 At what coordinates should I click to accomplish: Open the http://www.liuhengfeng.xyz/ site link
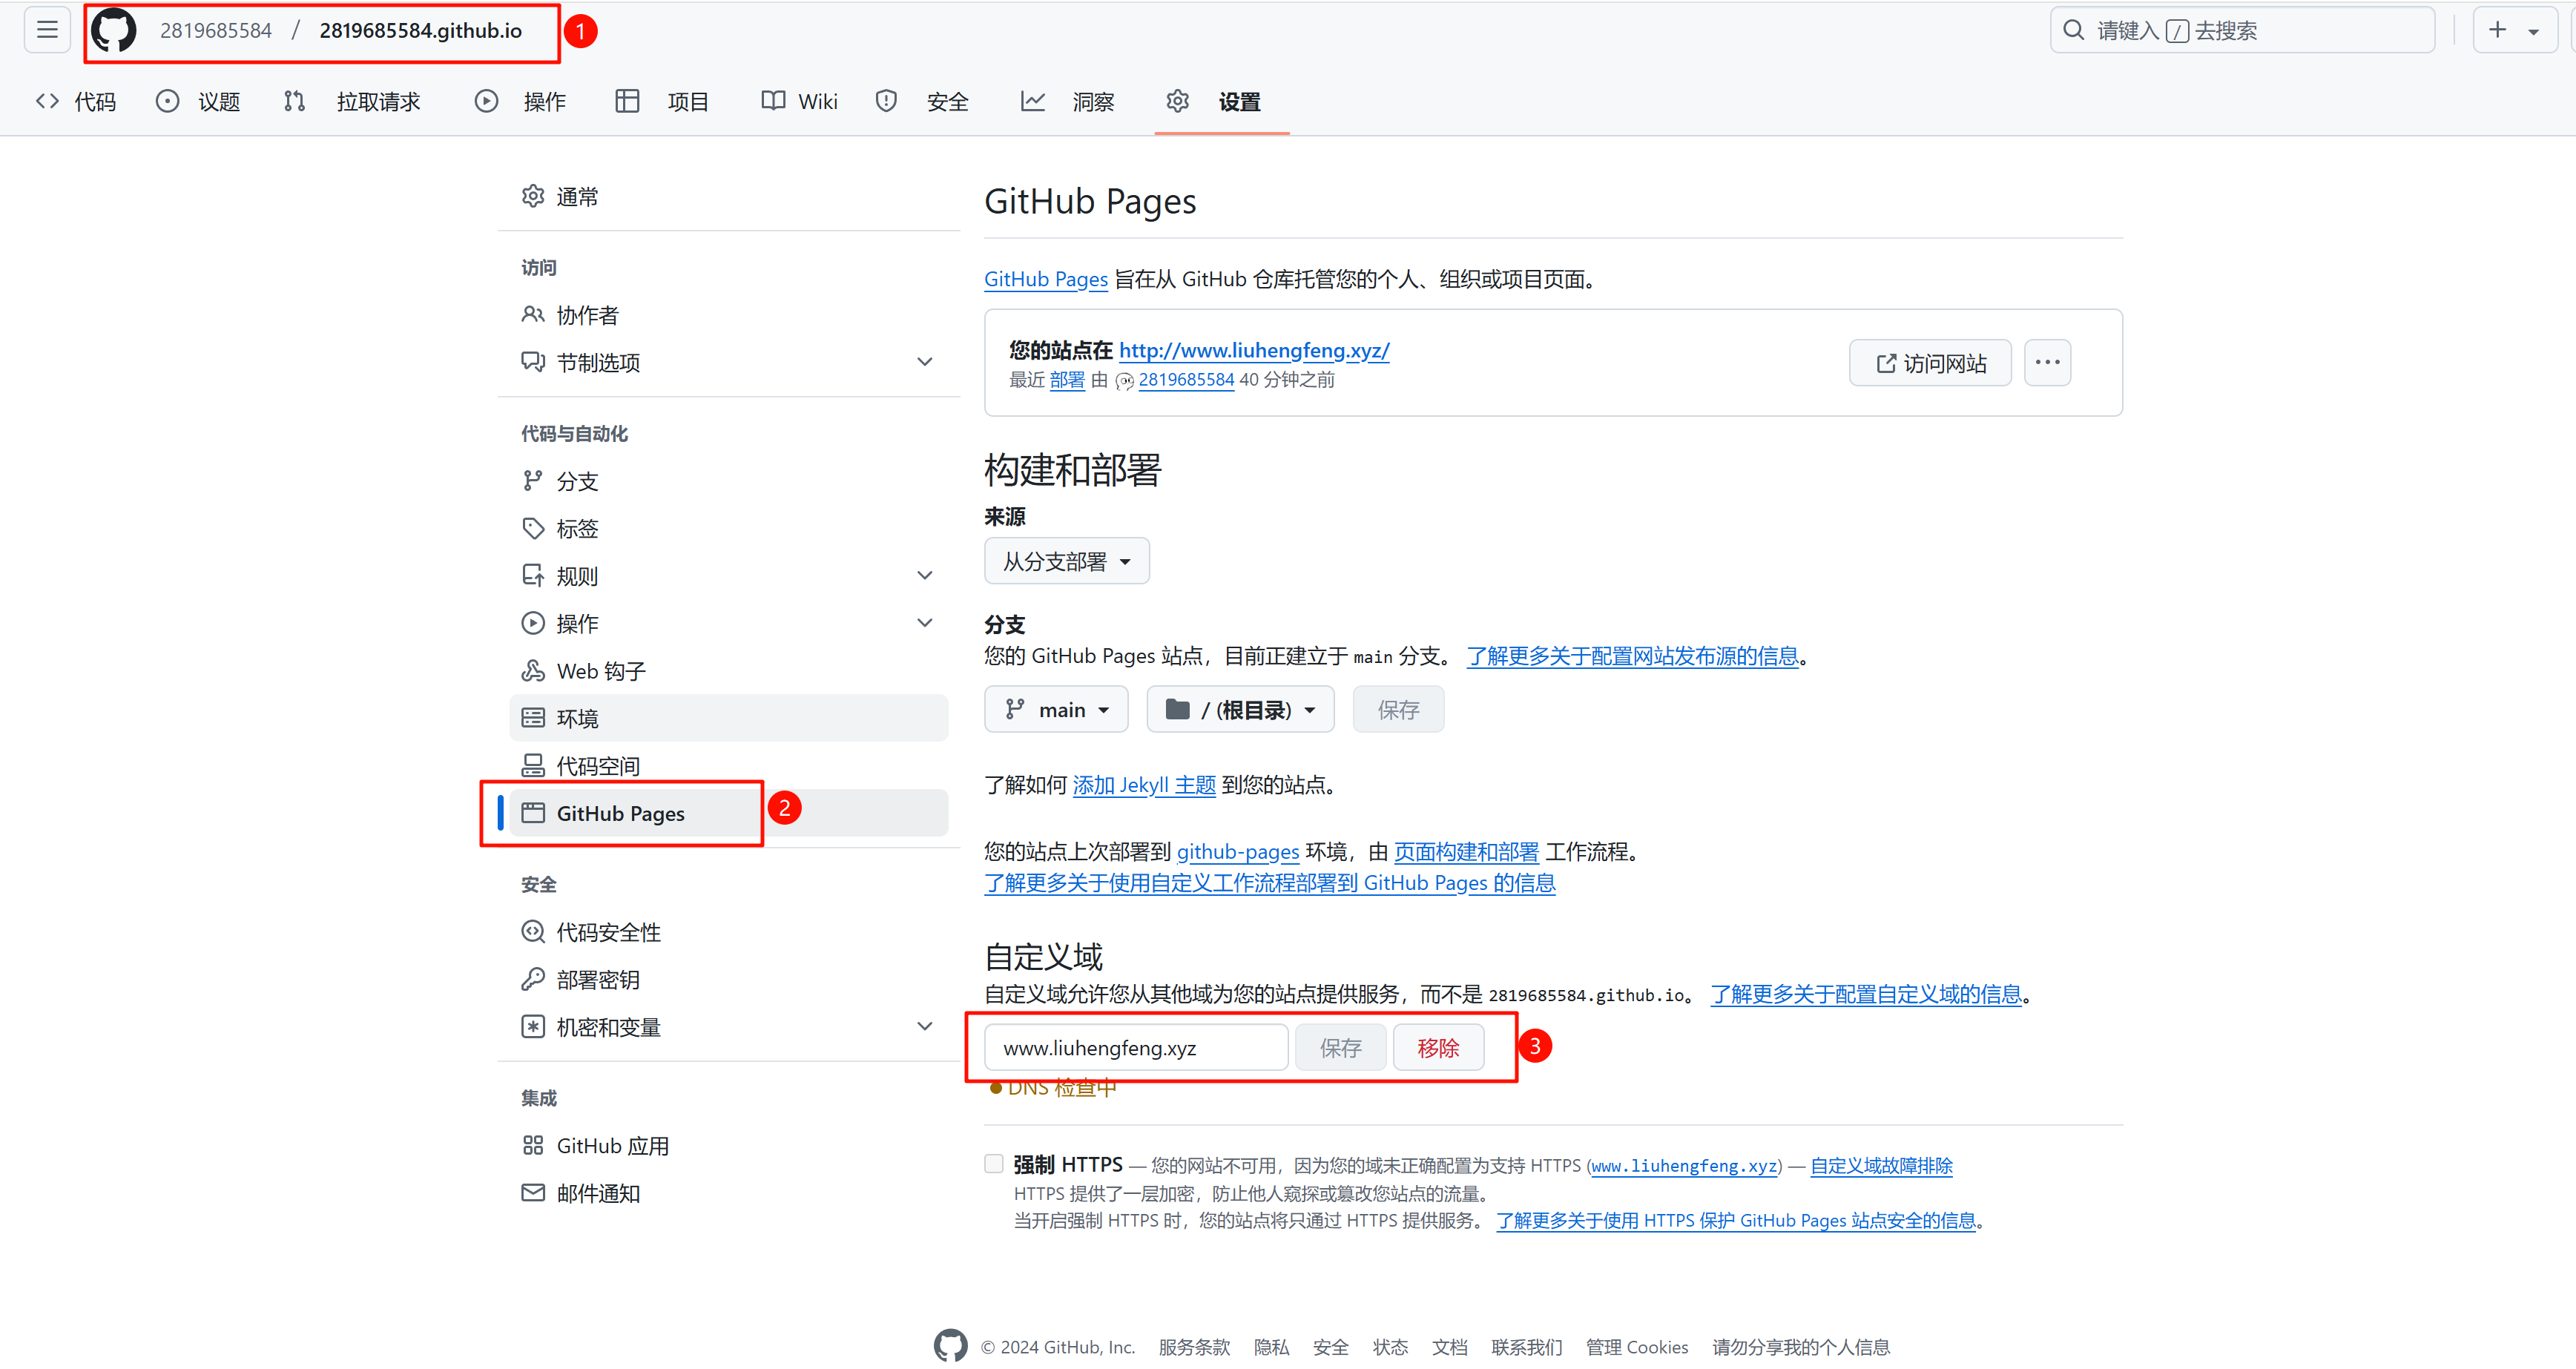(1254, 350)
